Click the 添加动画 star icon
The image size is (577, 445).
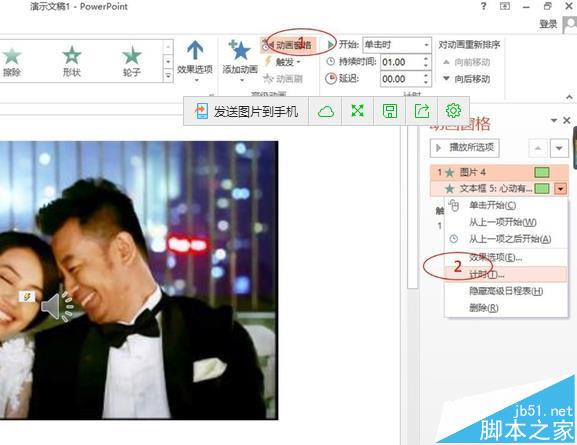[240, 50]
